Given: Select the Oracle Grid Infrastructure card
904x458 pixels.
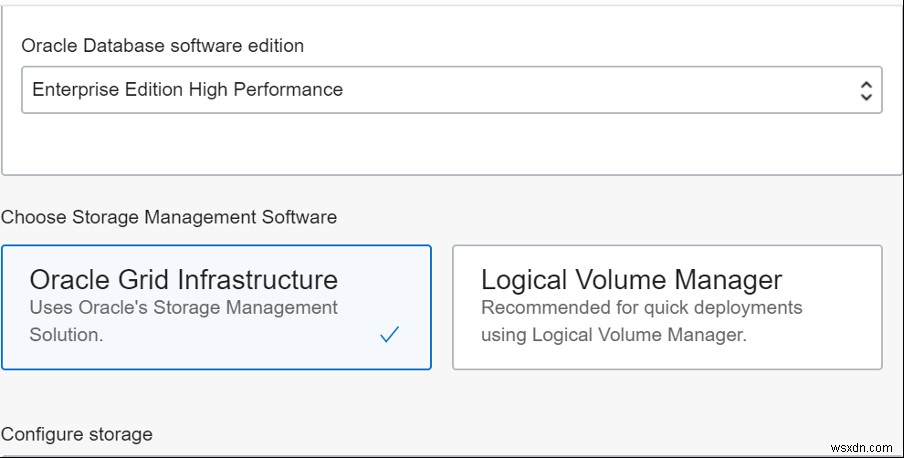Looking at the screenshot, I should (x=216, y=307).
